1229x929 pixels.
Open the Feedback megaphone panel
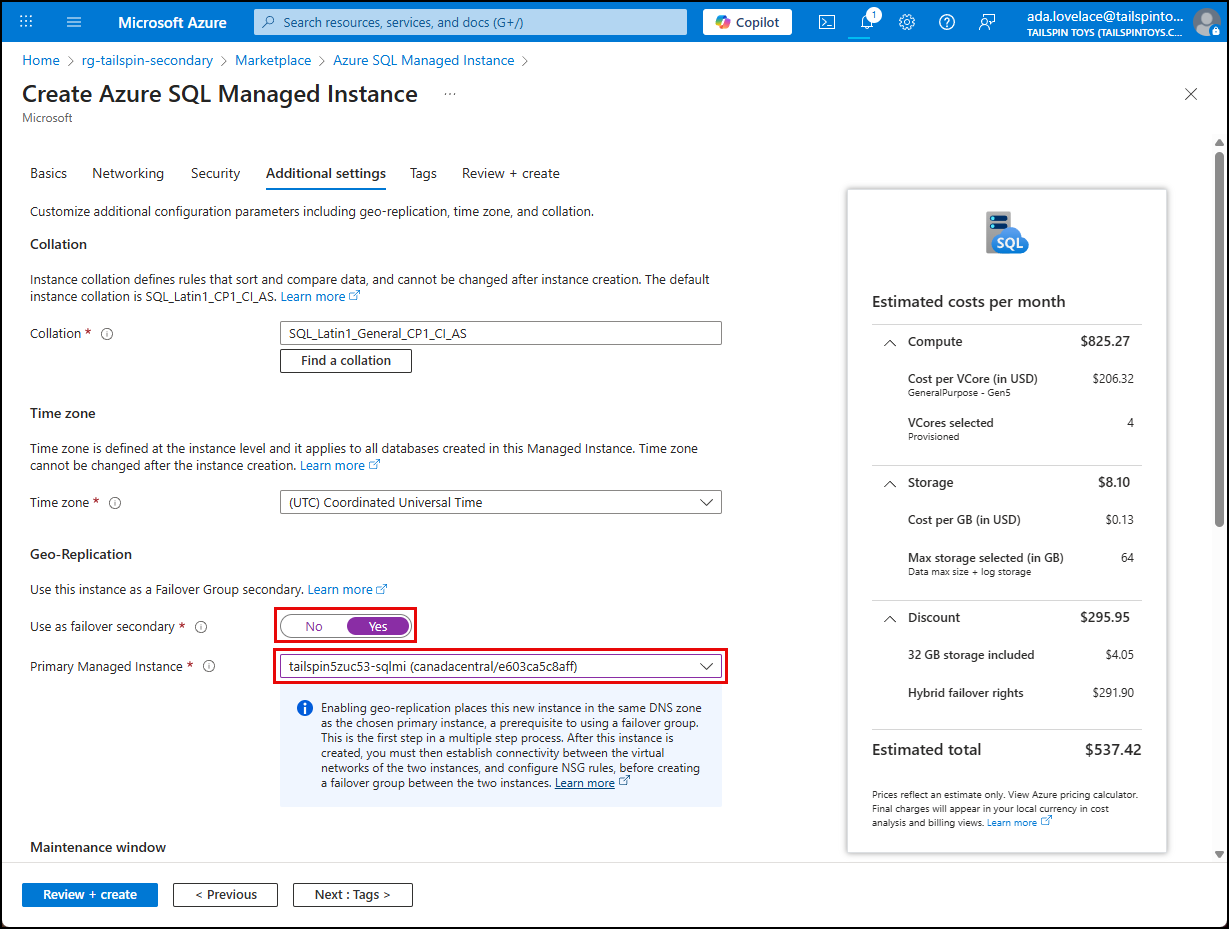[x=986, y=21]
